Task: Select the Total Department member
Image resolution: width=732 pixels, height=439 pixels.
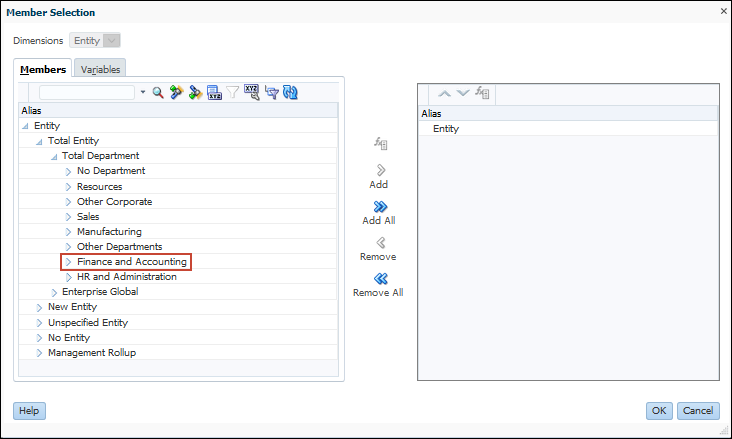Action: (100, 156)
